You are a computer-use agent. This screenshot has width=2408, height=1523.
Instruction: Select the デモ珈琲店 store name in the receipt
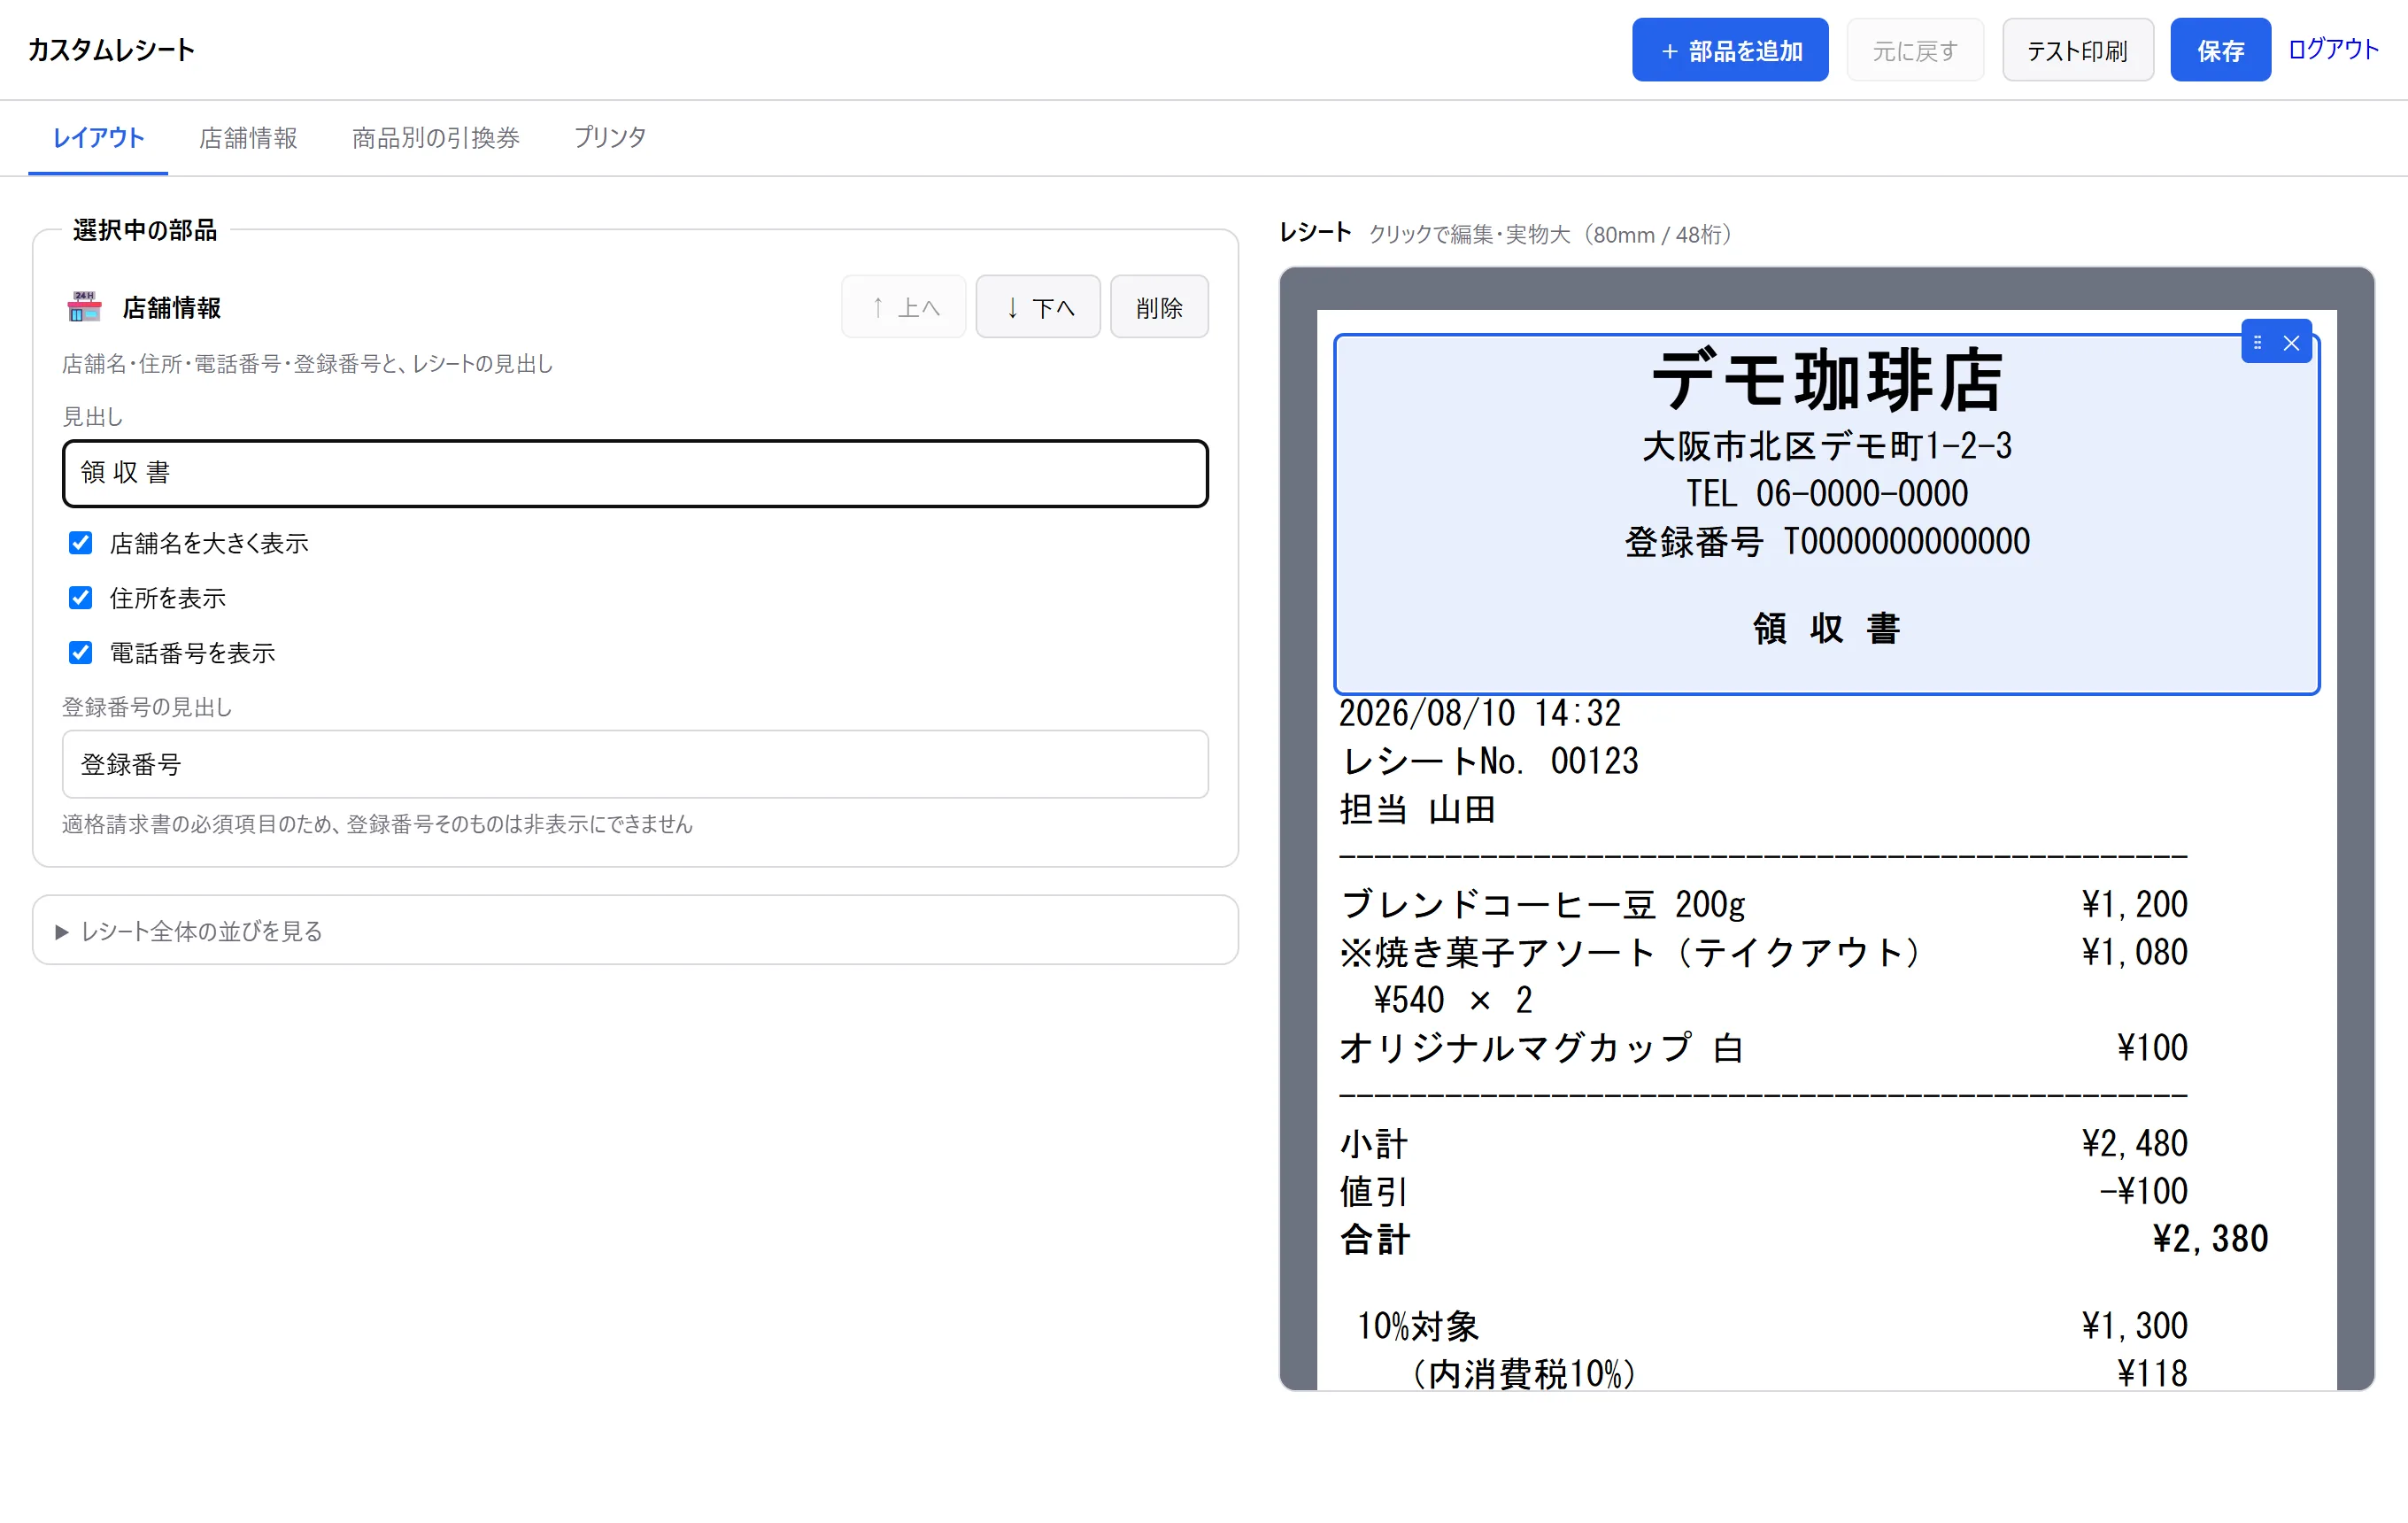pos(1826,381)
